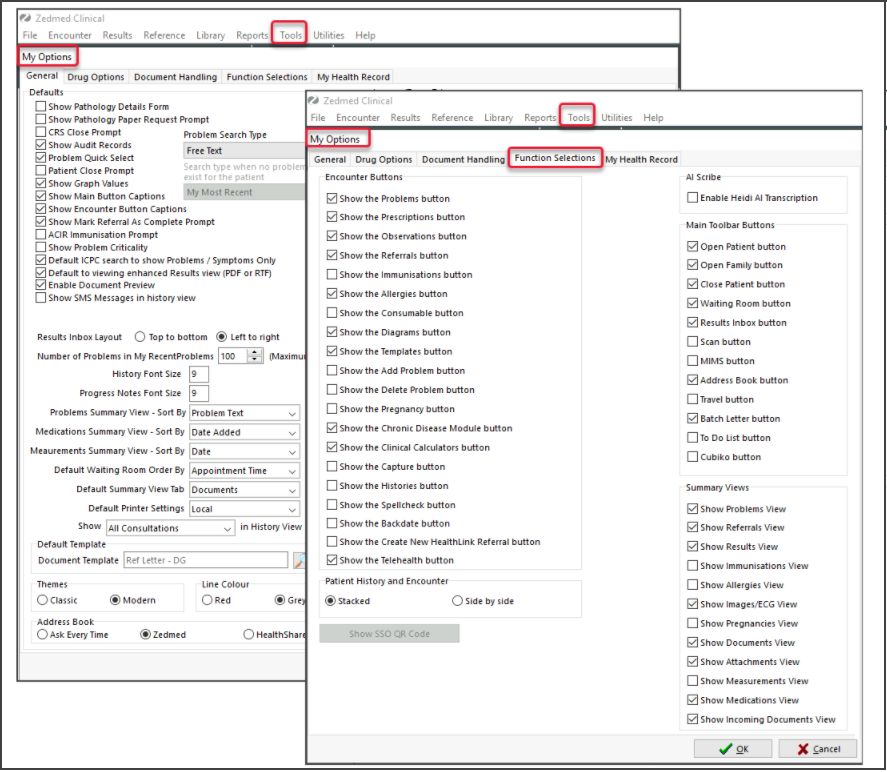Open Problems Summary View sort dropdown
Screen dimensions: 887x772
[x=244, y=413]
